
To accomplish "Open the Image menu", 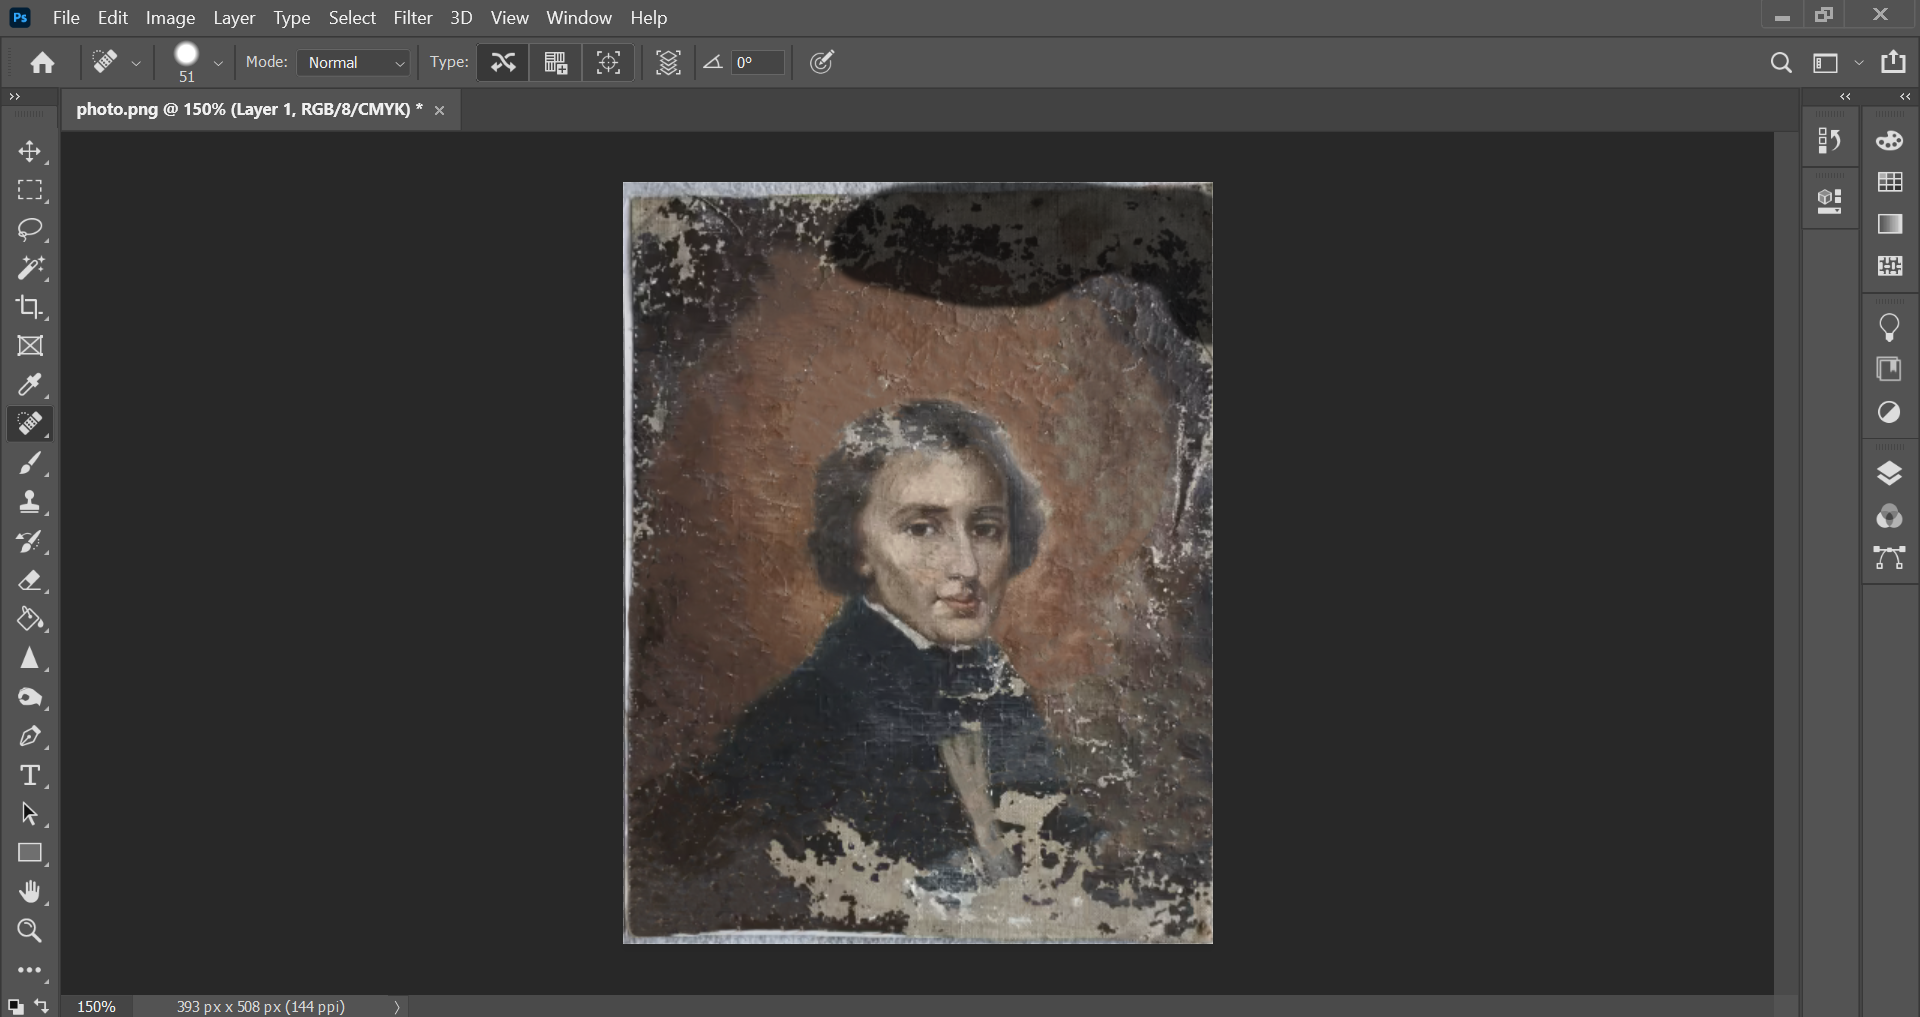I will coord(170,18).
